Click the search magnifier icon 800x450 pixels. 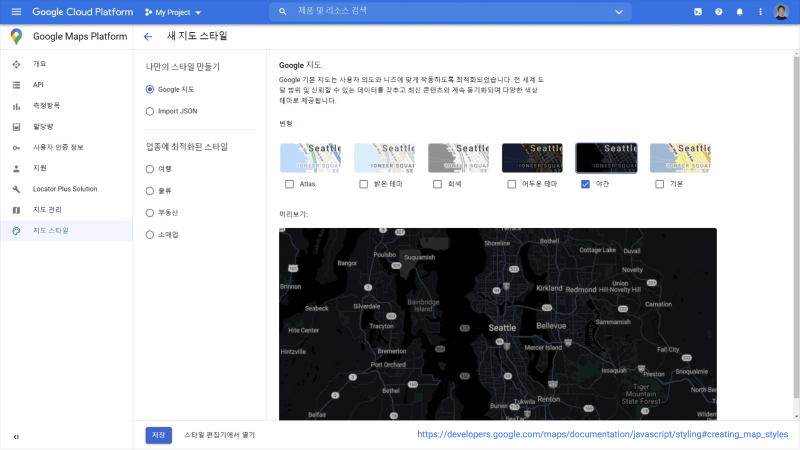pyautogui.click(x=283, y=11)
